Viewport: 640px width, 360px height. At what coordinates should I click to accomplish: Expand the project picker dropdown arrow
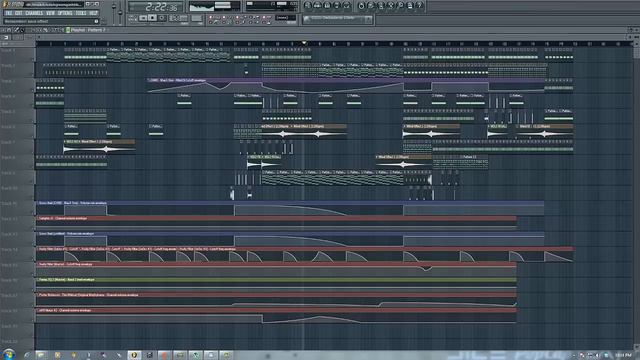click(368, 19)
